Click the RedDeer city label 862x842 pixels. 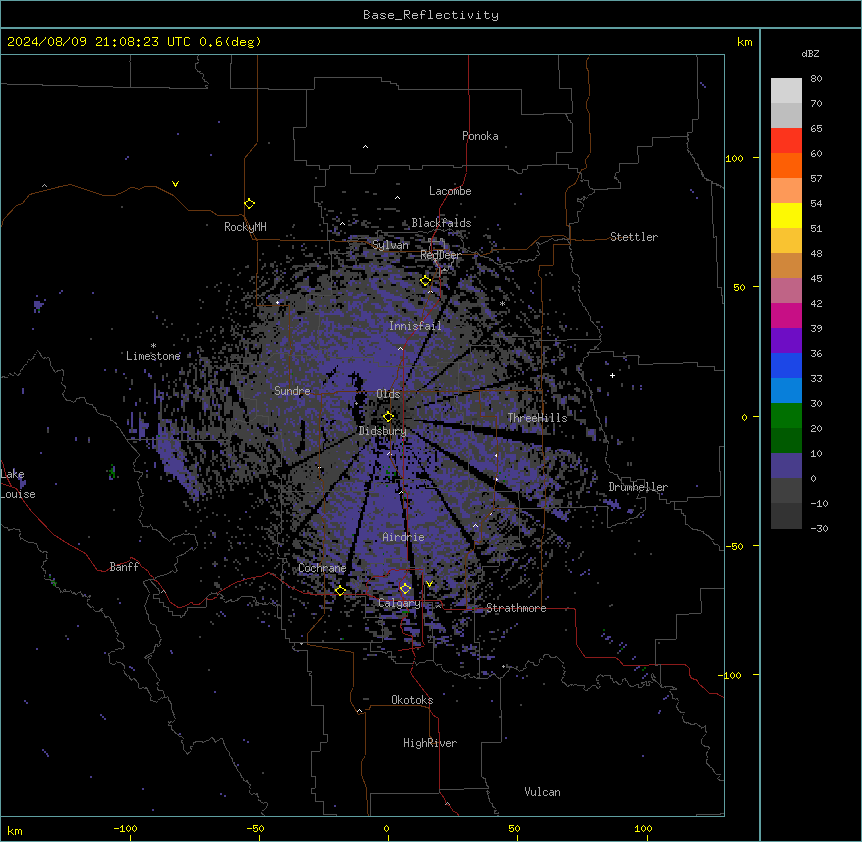coord(441,255)
